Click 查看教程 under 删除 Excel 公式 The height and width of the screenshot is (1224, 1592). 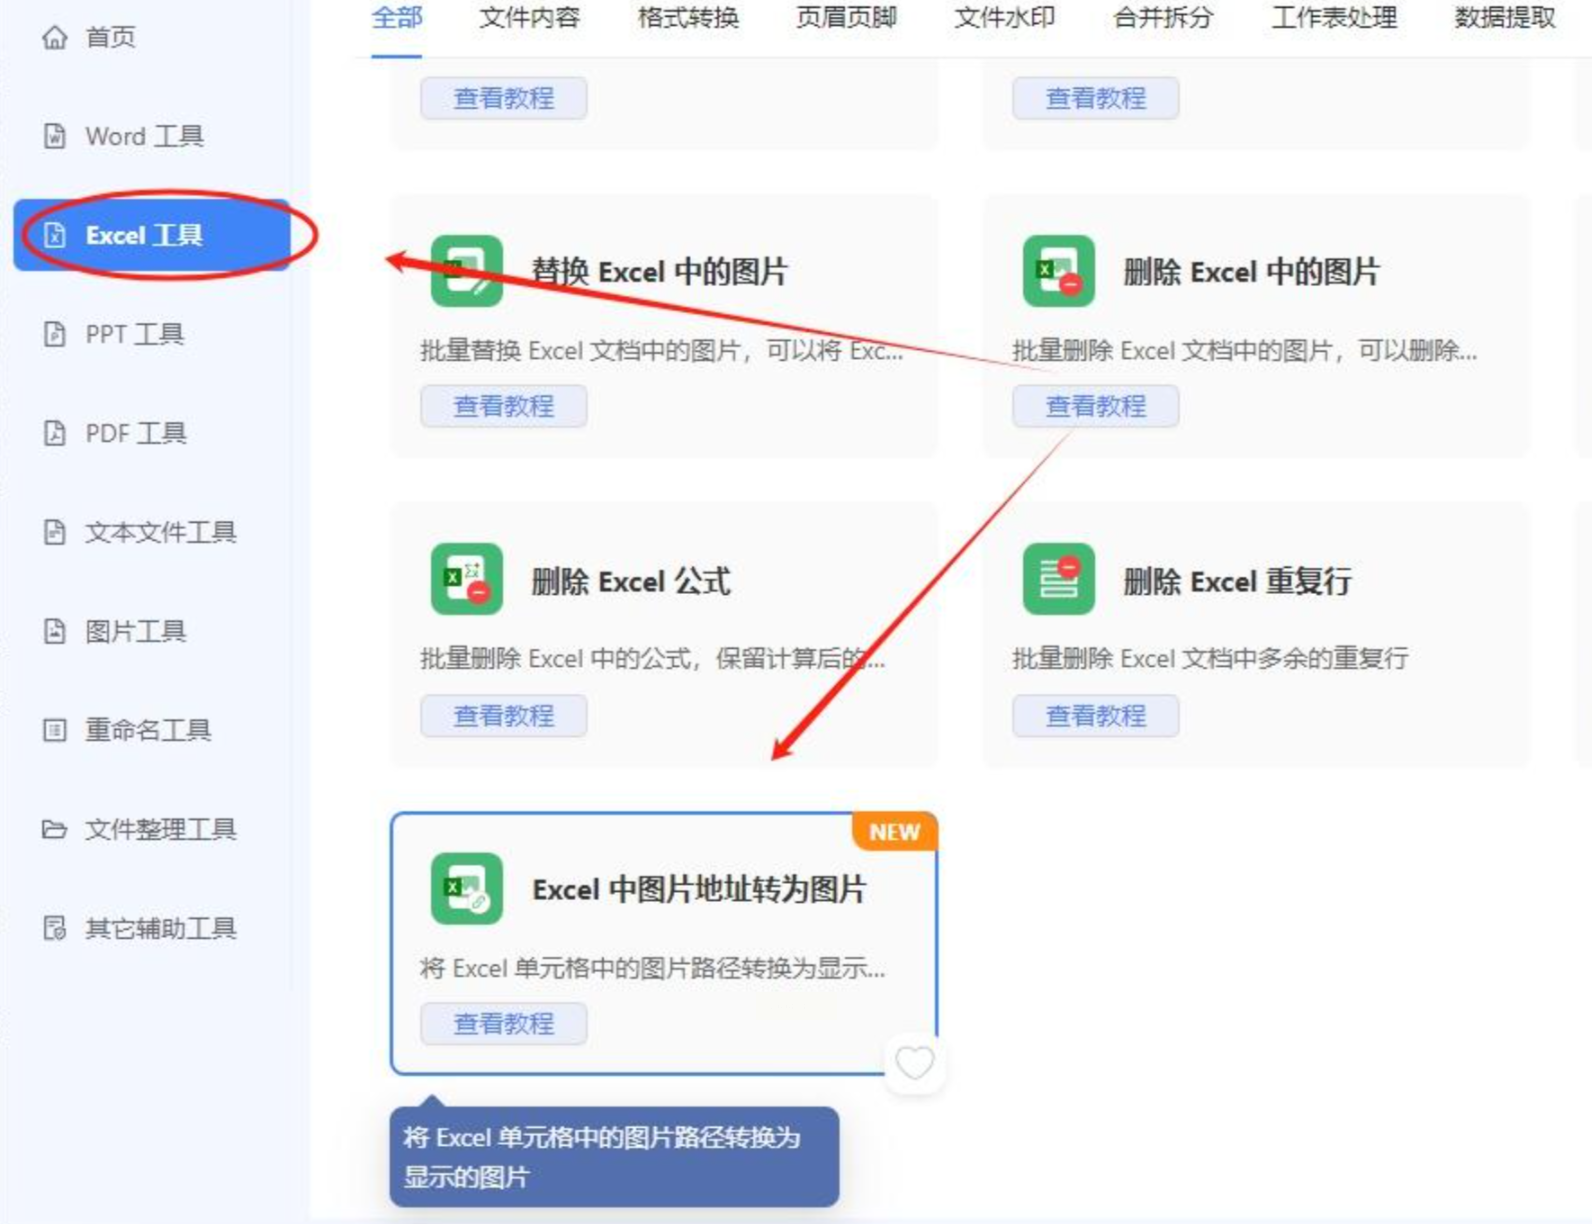coord(504,716)
